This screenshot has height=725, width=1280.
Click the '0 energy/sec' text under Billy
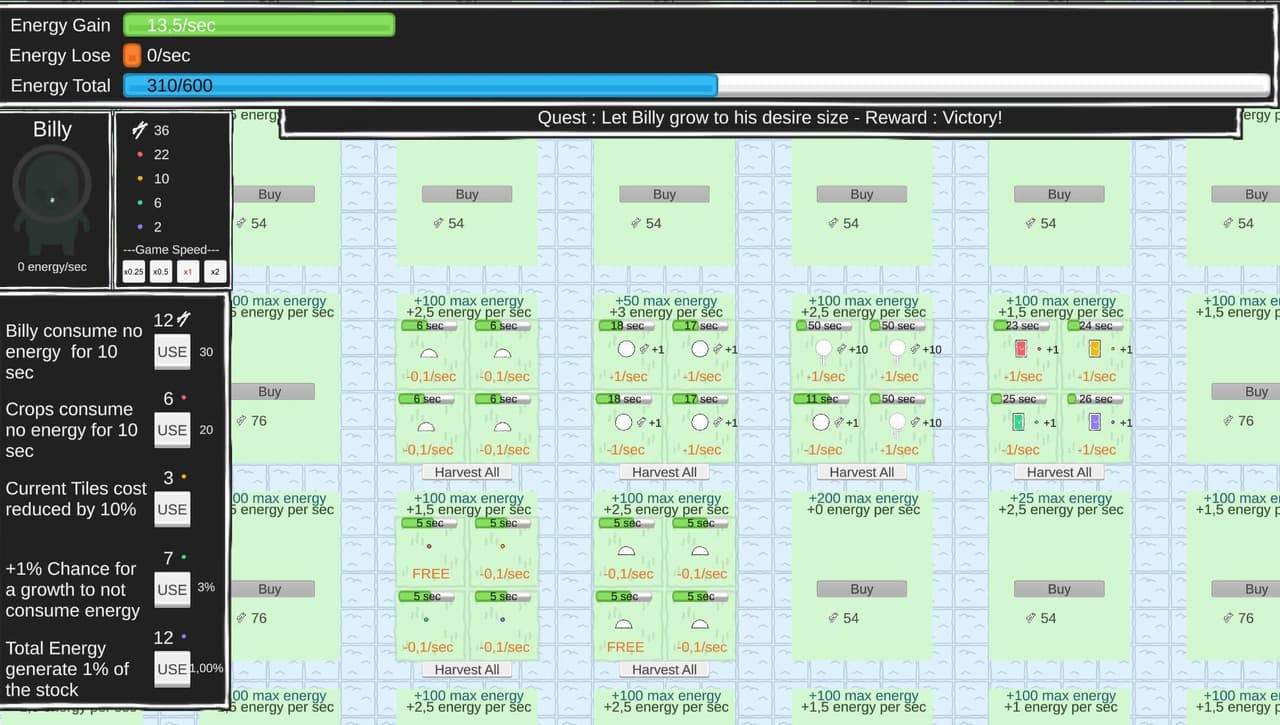[x=52, y=267]
